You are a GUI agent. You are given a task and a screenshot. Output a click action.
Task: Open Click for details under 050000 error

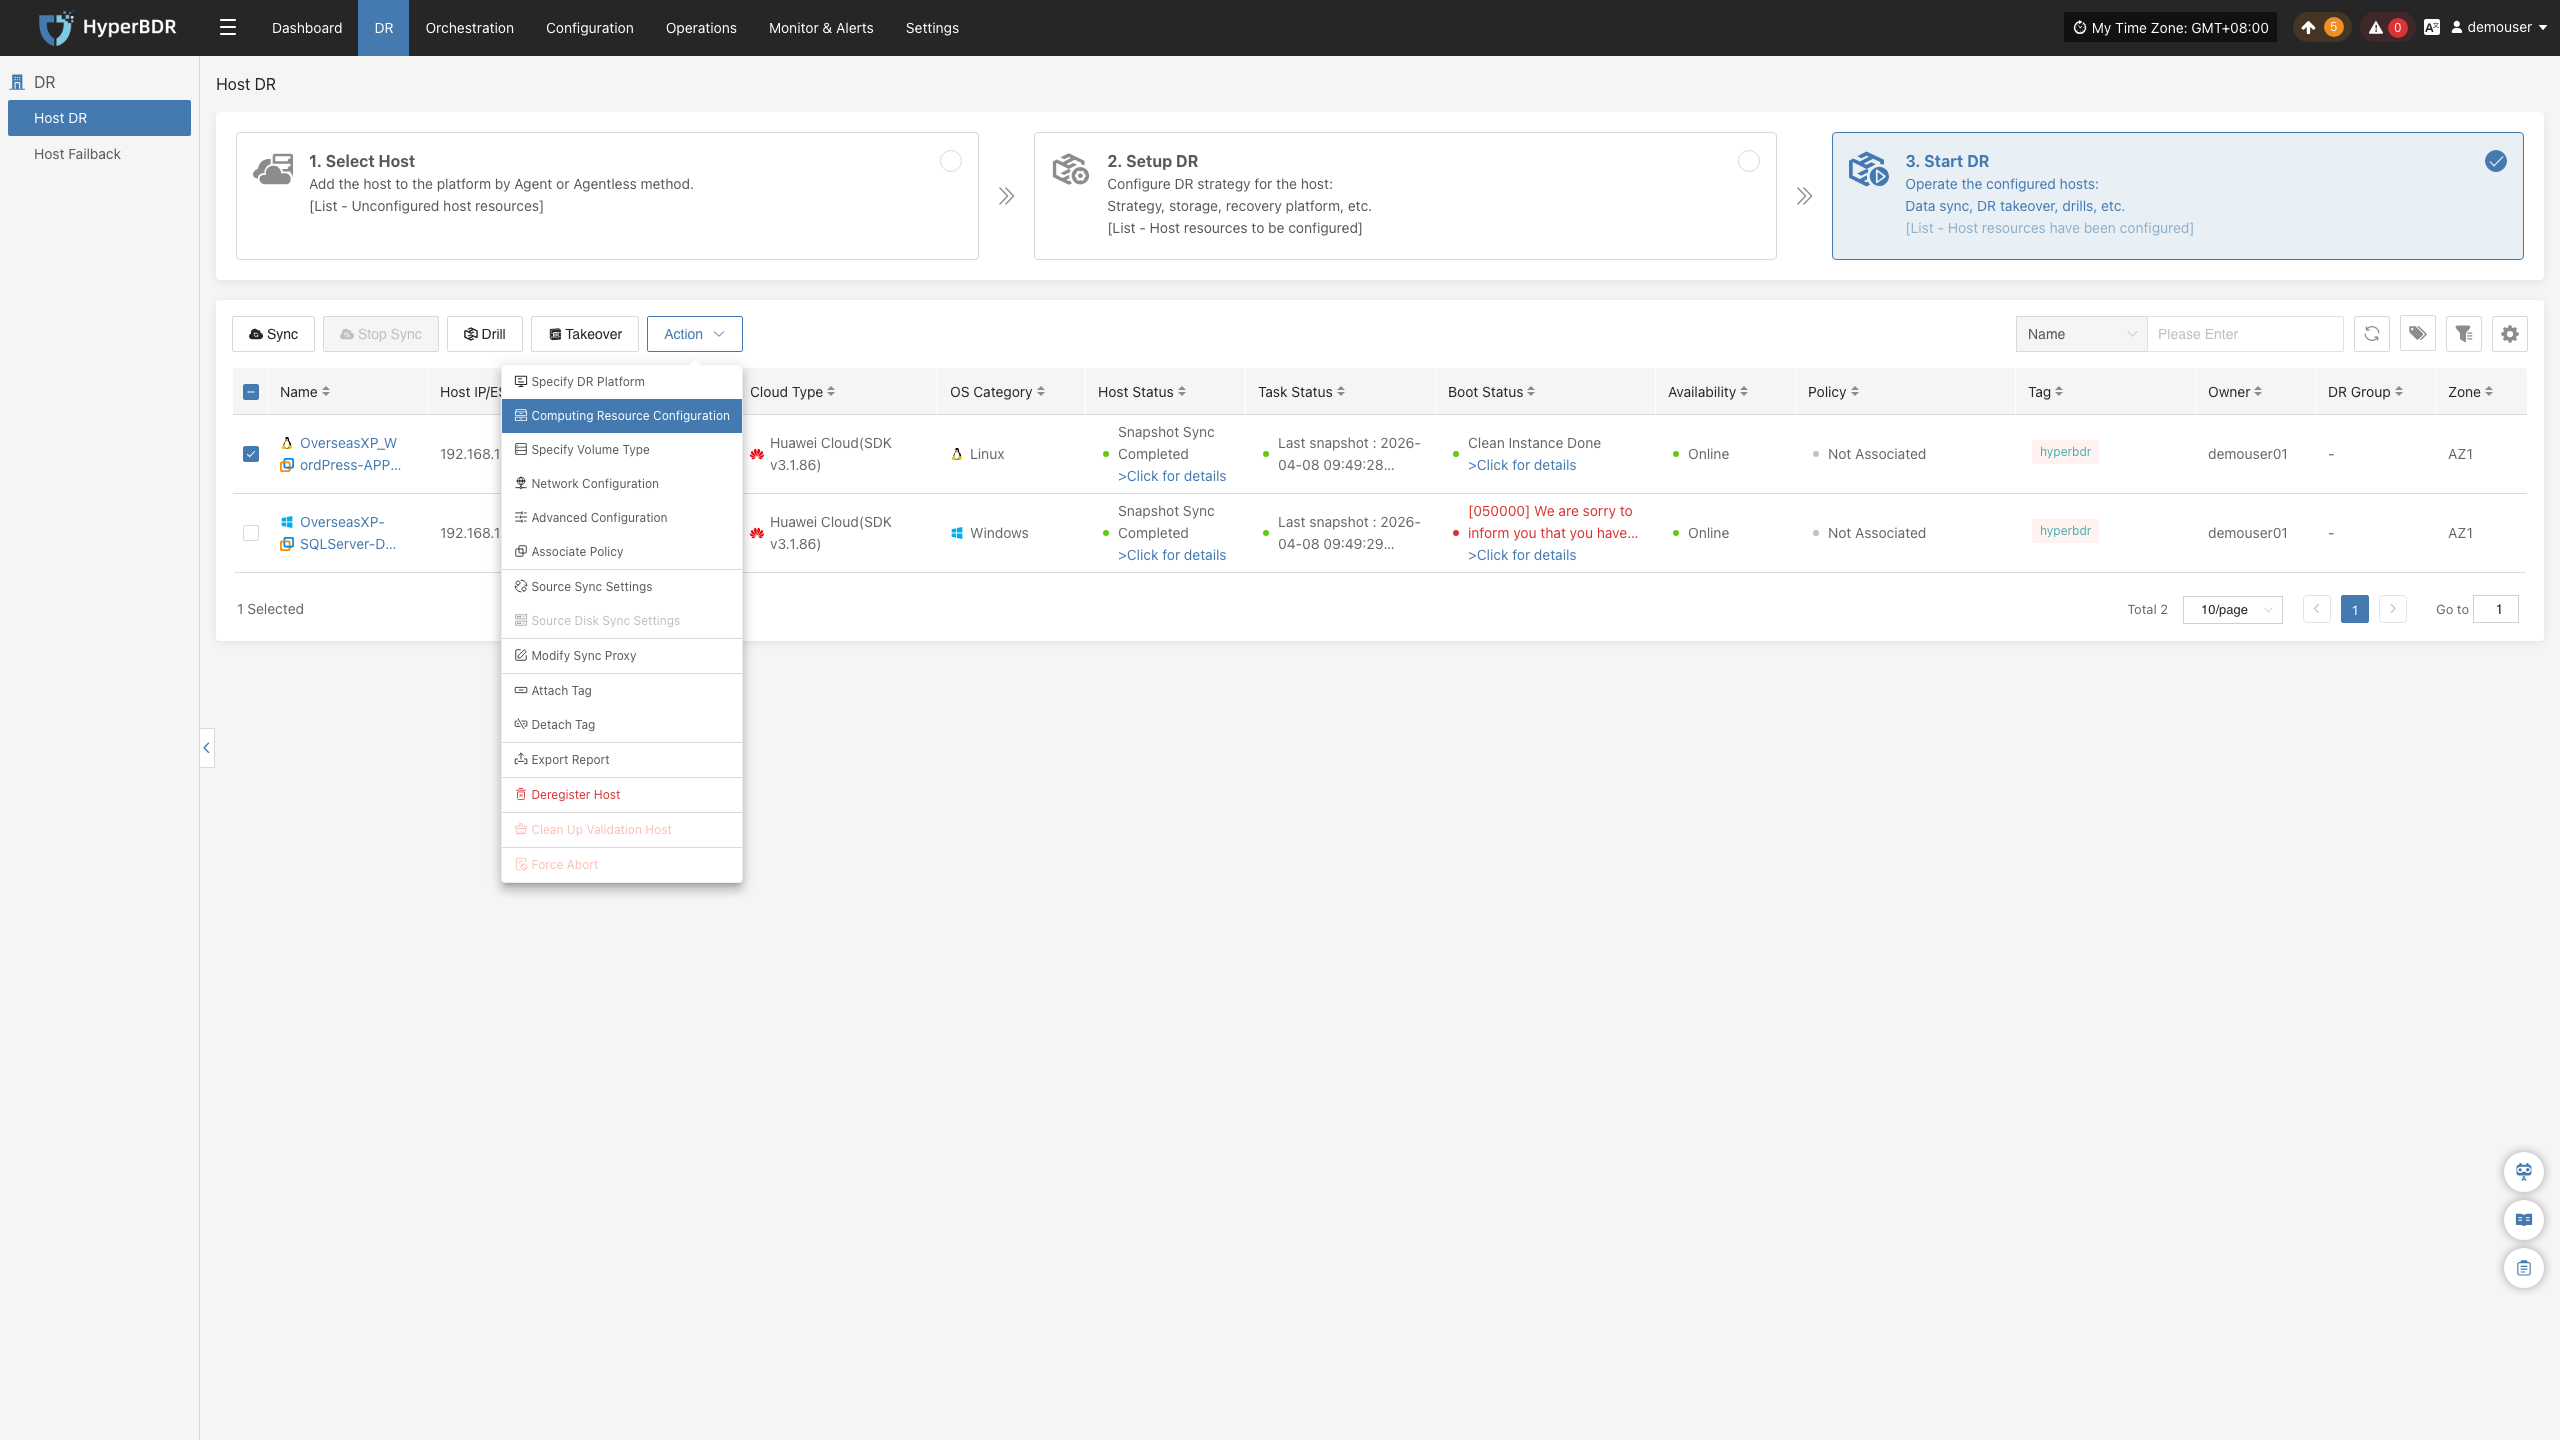pos(1522,555)
